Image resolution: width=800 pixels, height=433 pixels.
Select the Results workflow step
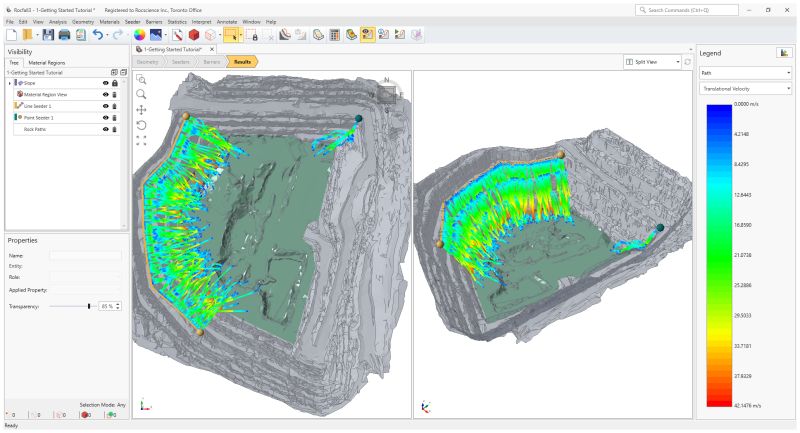coord(242,62)
